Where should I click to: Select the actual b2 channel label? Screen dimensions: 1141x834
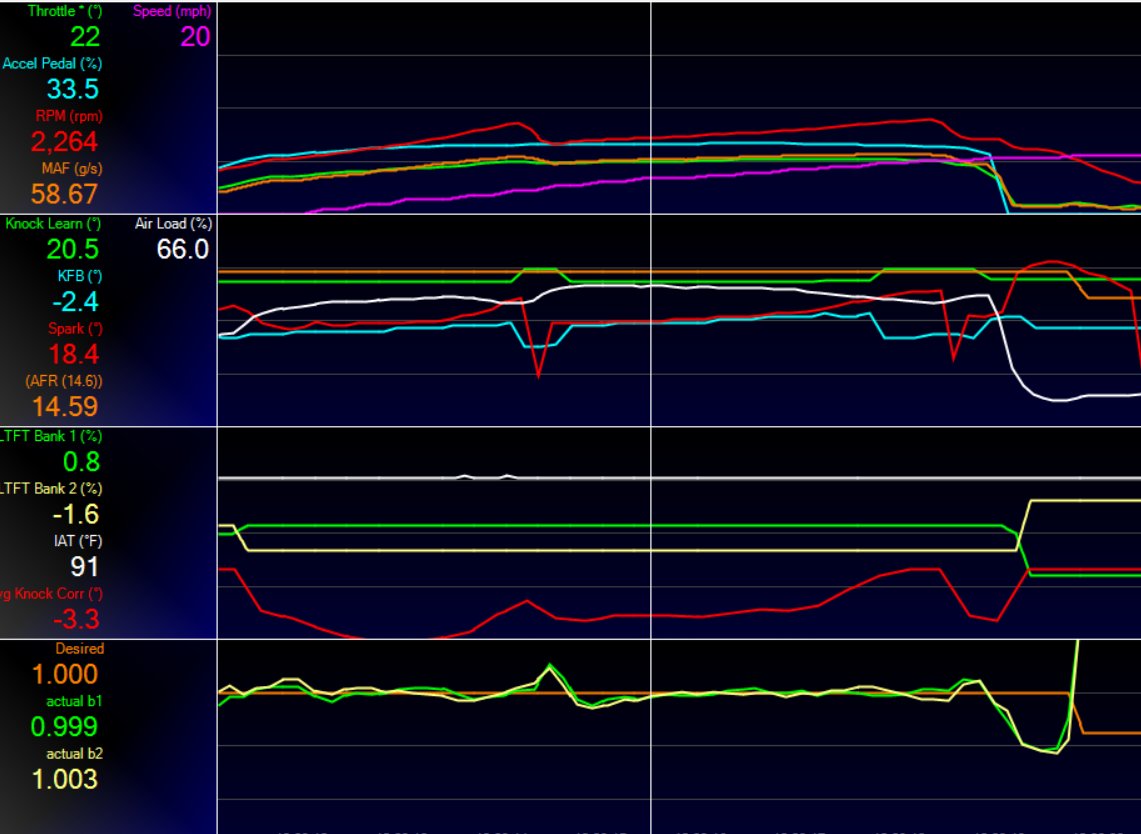coord(74,754)
